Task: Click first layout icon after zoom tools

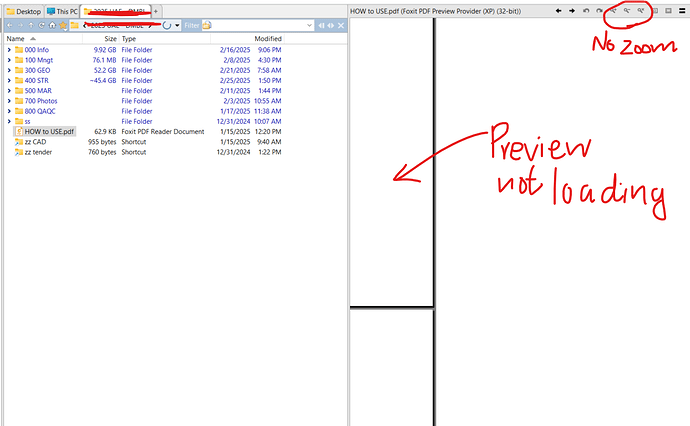Action: (x=655, y=11)
